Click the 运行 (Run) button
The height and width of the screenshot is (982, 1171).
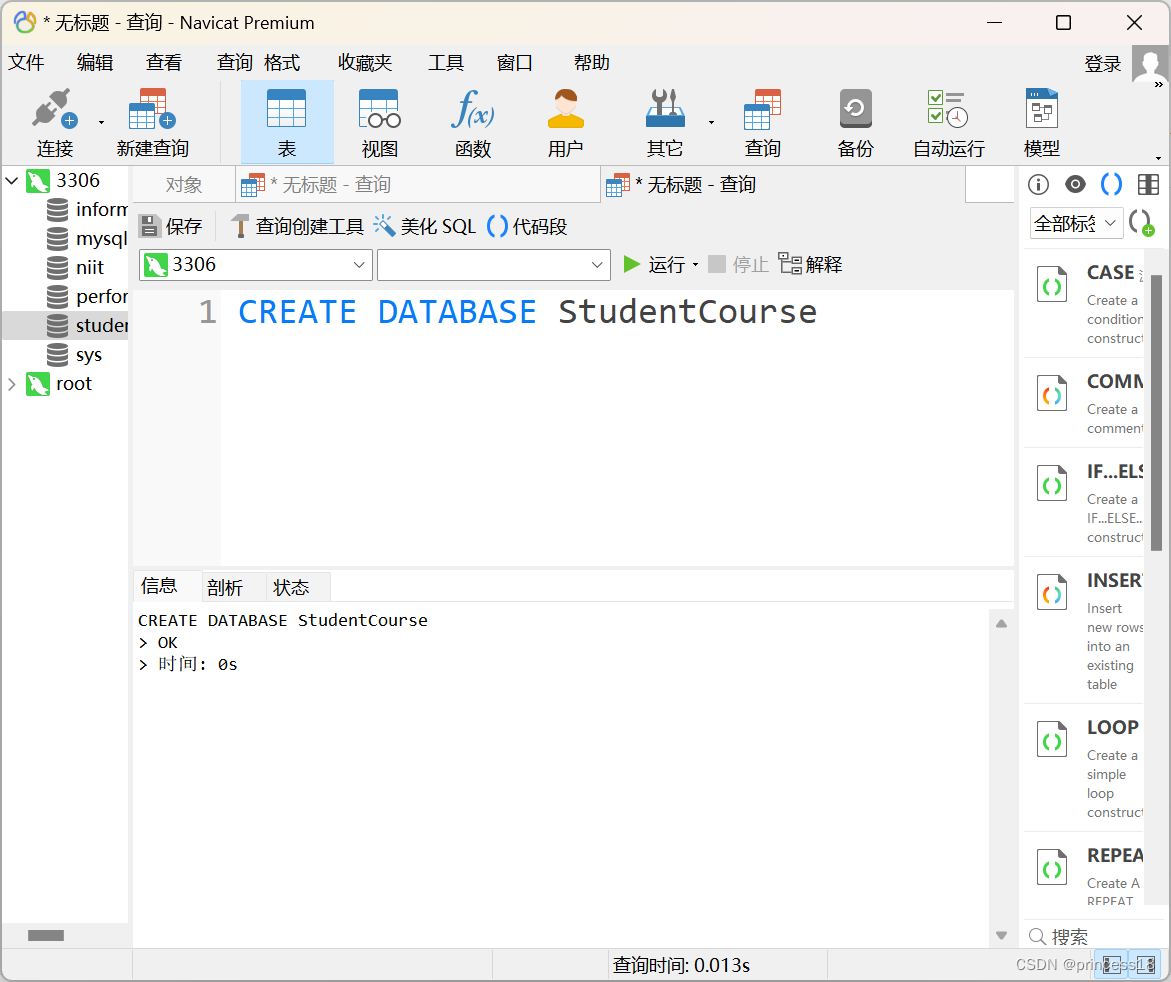[x=655, y=264]
